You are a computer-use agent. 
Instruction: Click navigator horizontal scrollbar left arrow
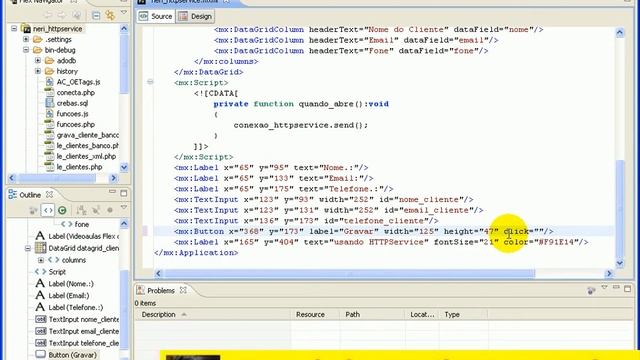(x=11, y=178)
